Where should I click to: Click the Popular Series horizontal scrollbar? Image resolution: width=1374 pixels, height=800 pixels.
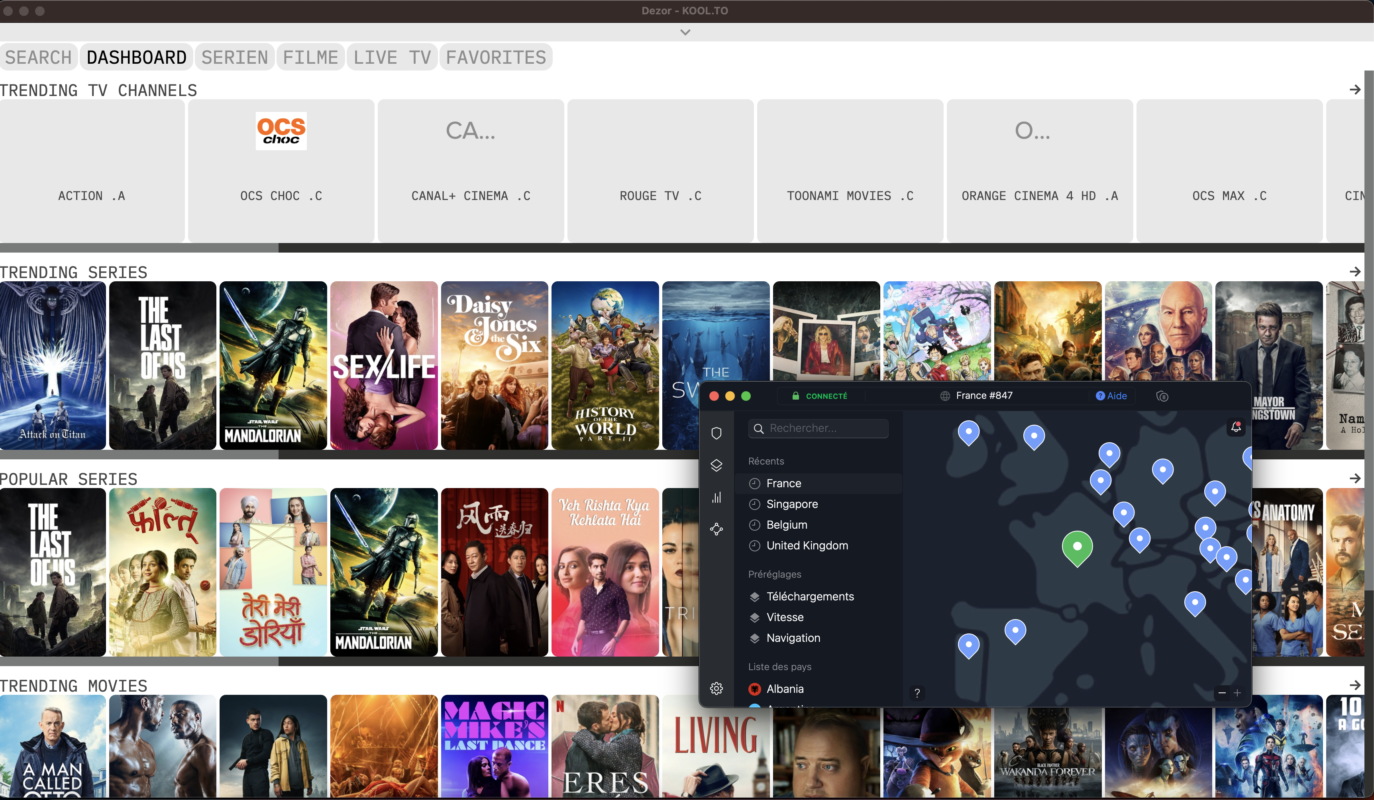139,661
